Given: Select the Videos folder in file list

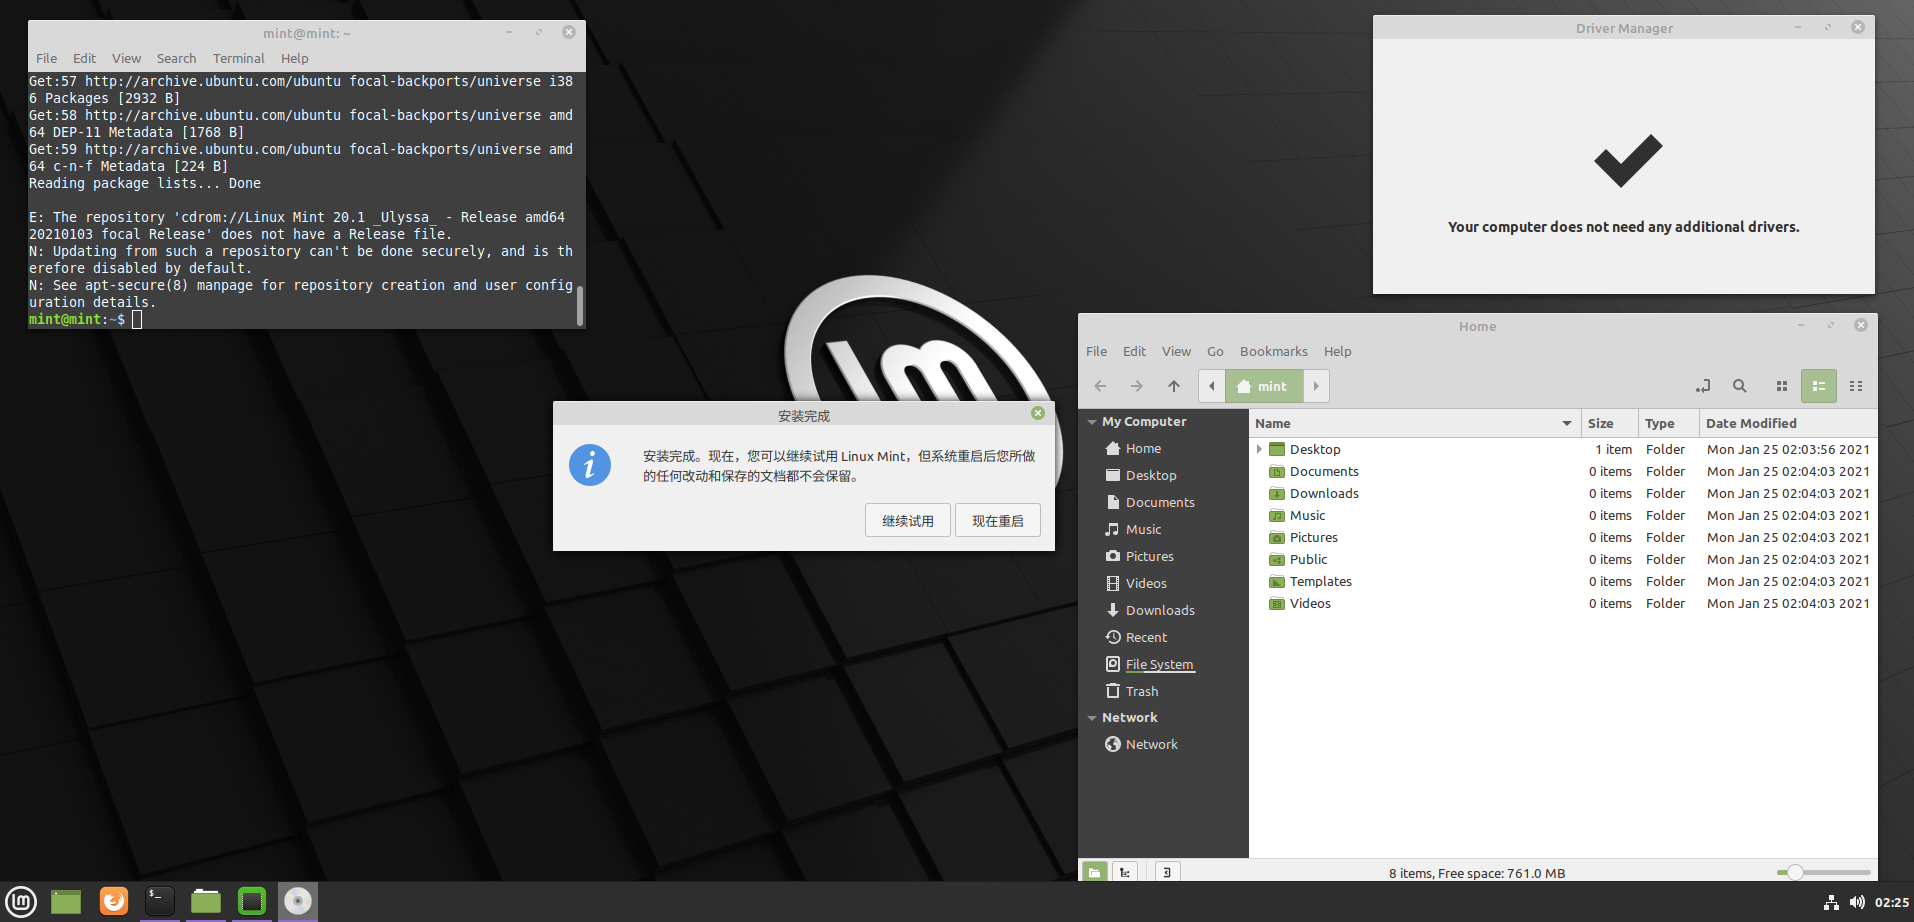Looking at the screenshot, I should [x=1562, y=603].
